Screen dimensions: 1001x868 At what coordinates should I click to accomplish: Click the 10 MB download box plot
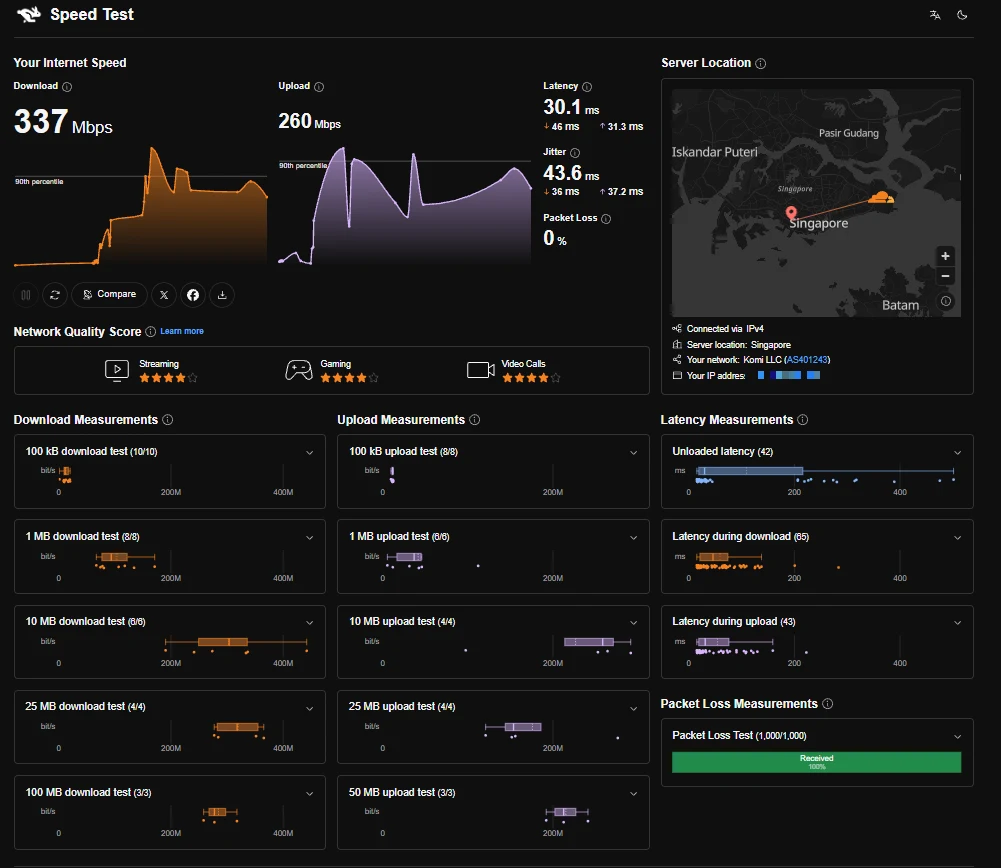pos(236,641)
